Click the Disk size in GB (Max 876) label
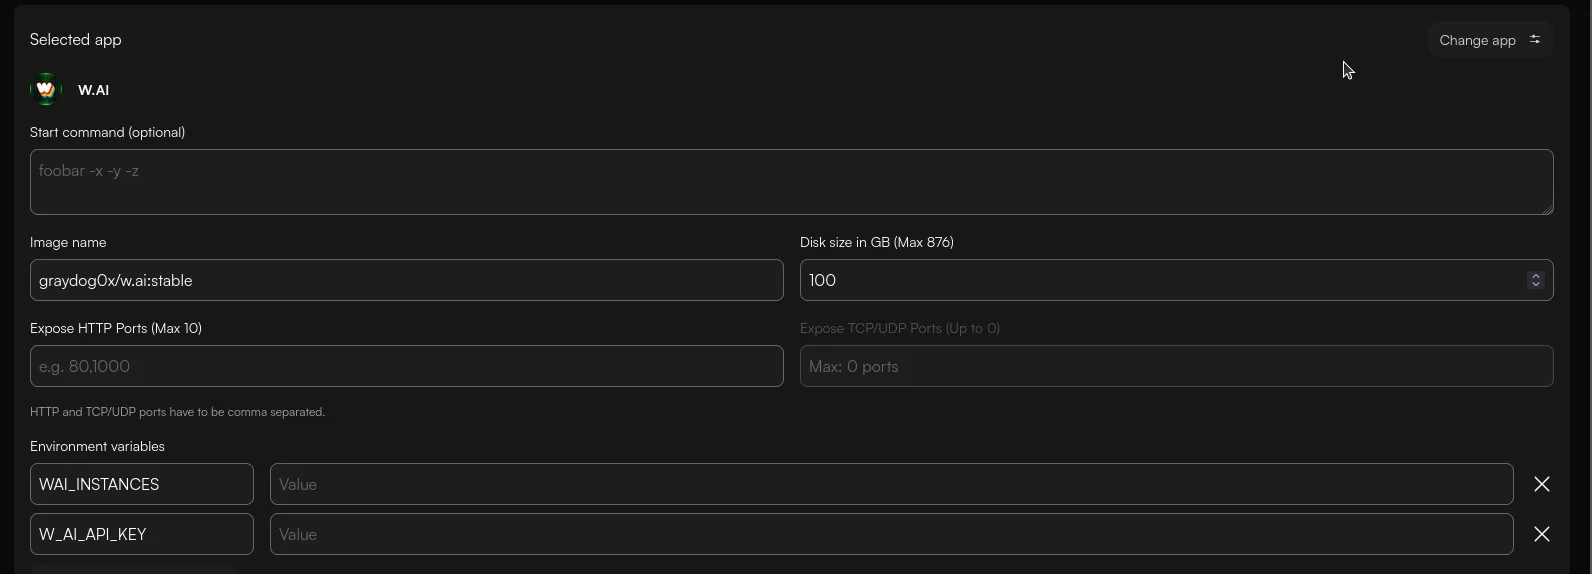Viewport: 1592px width, 574px height. (x=876, y=242)
